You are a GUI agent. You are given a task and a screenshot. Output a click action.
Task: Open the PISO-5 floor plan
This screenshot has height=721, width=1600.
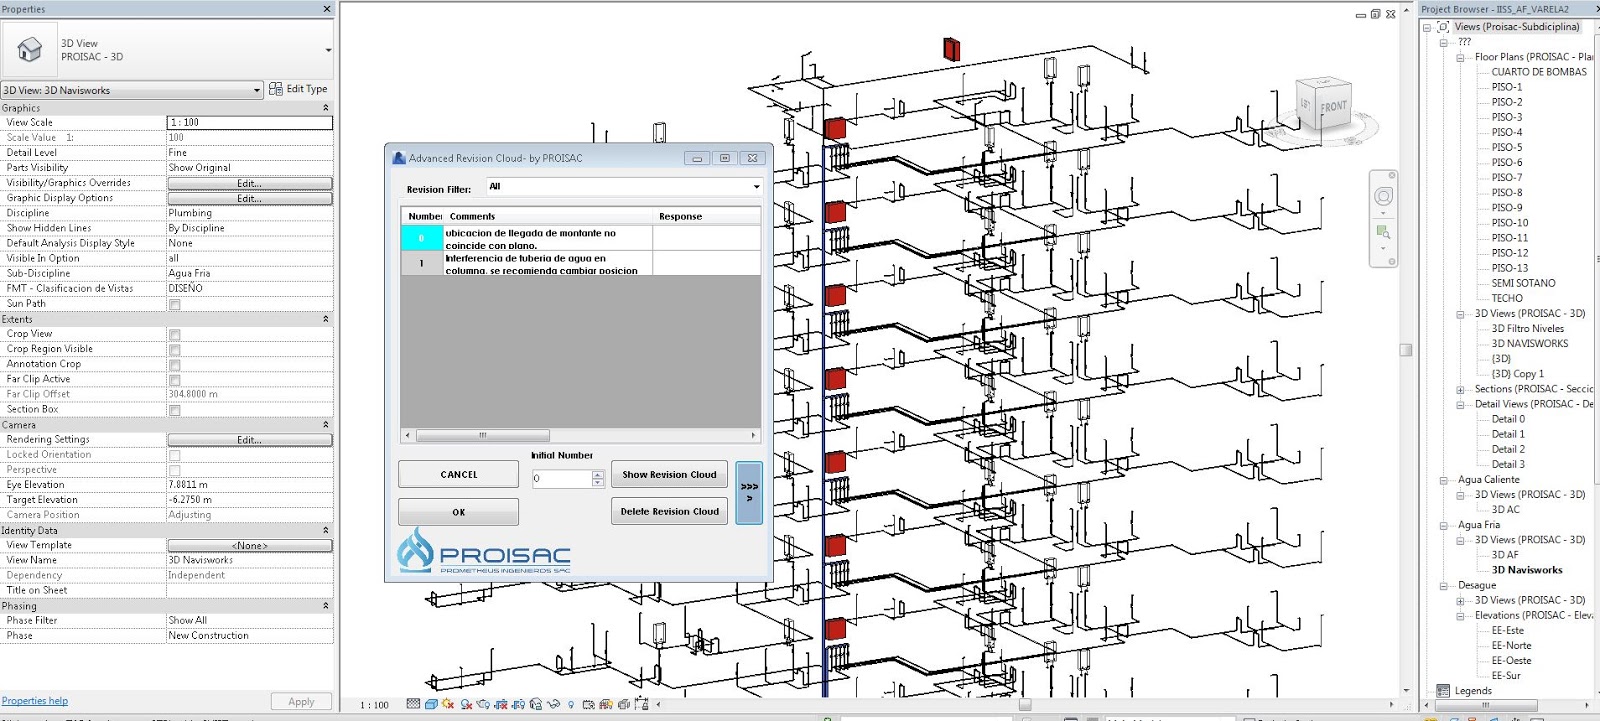(x=1507, y=147)
